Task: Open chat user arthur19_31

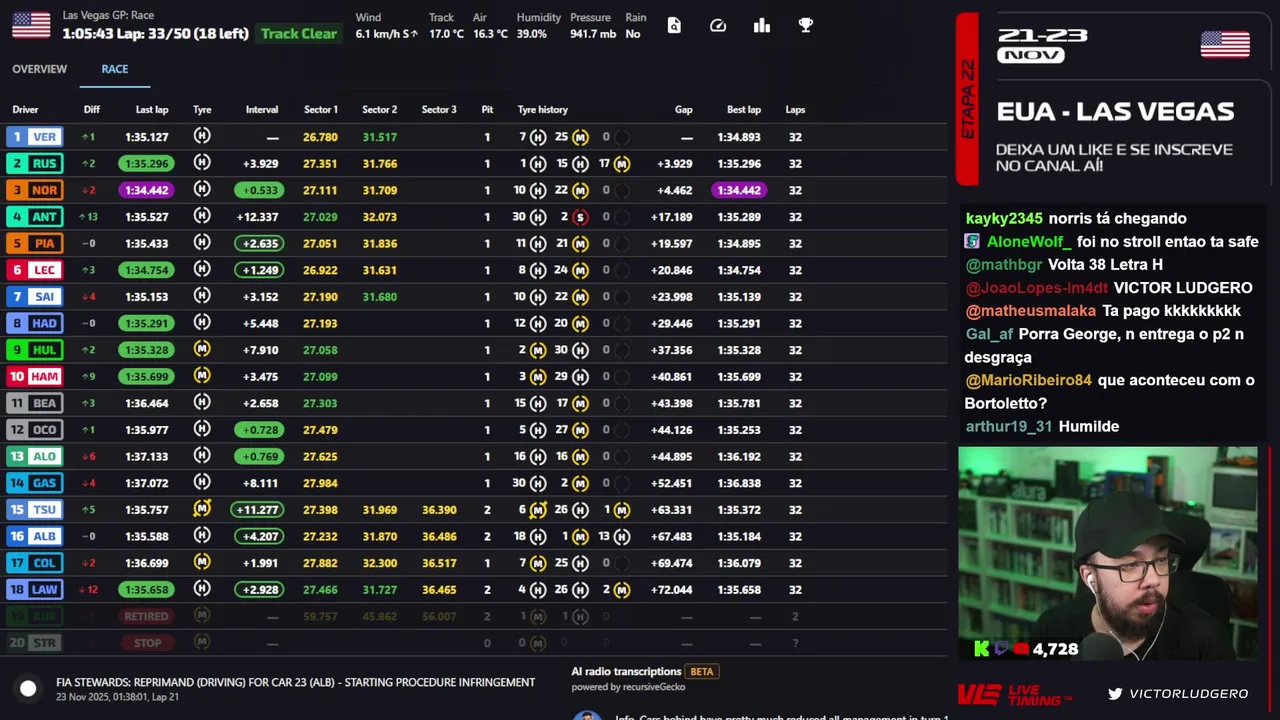Action: click(1008, 426)
